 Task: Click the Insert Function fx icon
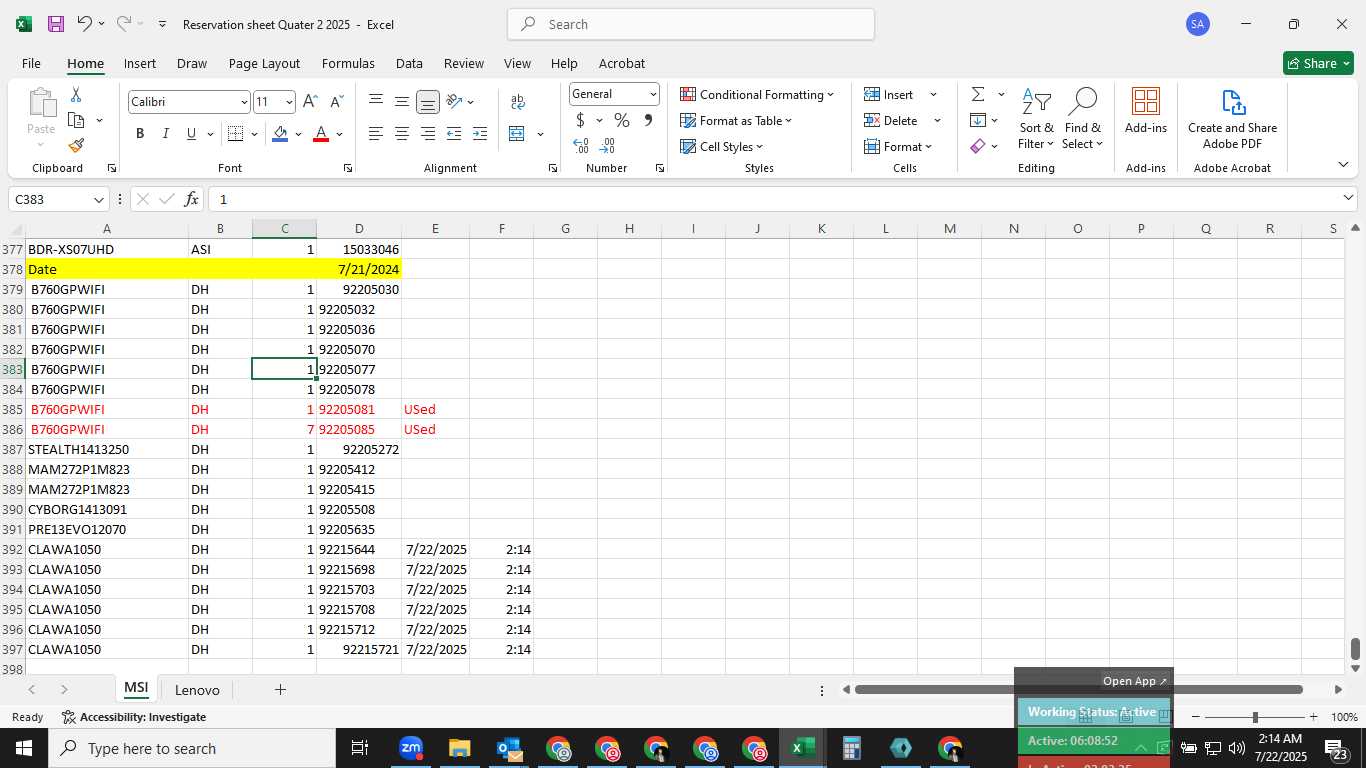[192, 199]
